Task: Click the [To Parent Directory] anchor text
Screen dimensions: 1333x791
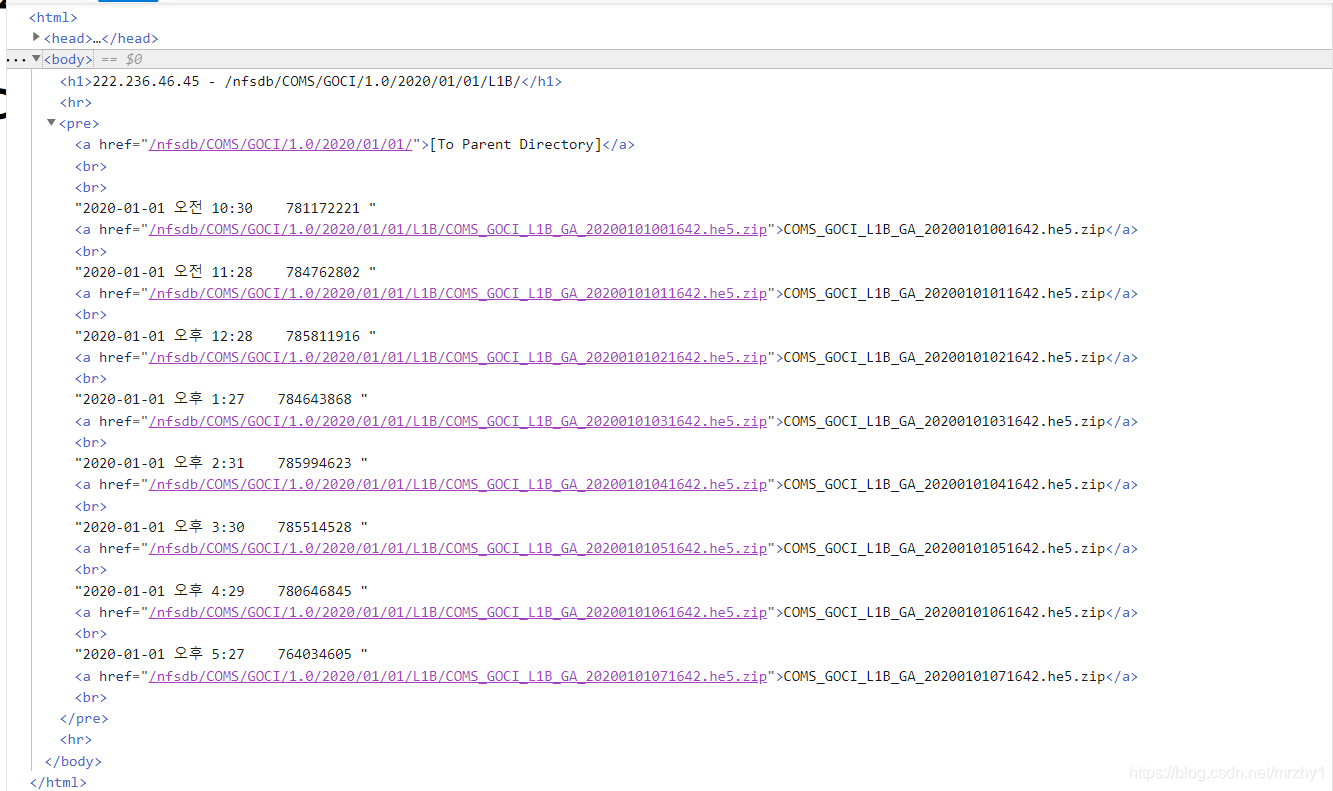Action: [x=515, y=145]
